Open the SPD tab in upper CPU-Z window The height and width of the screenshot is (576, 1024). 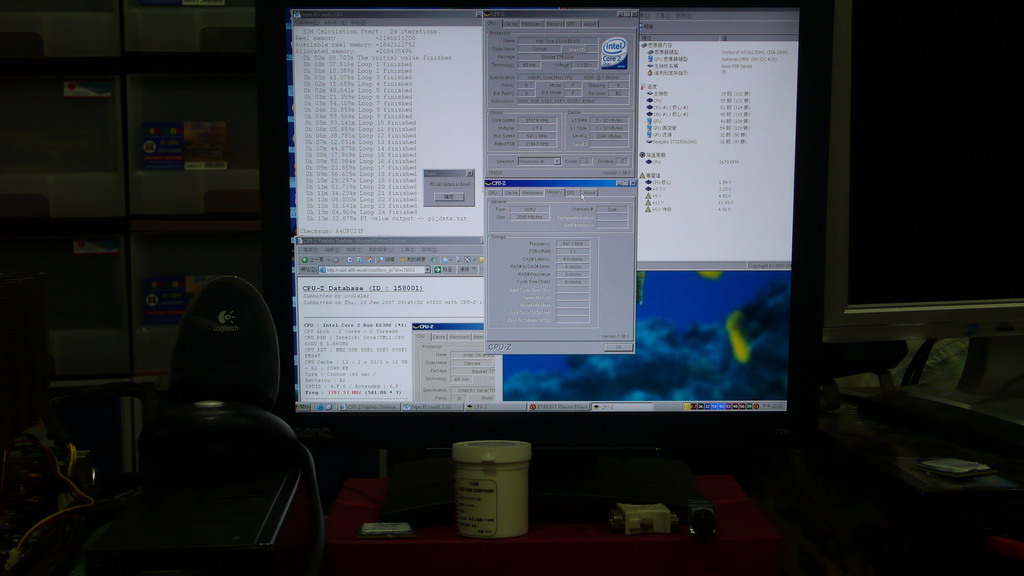571,24
